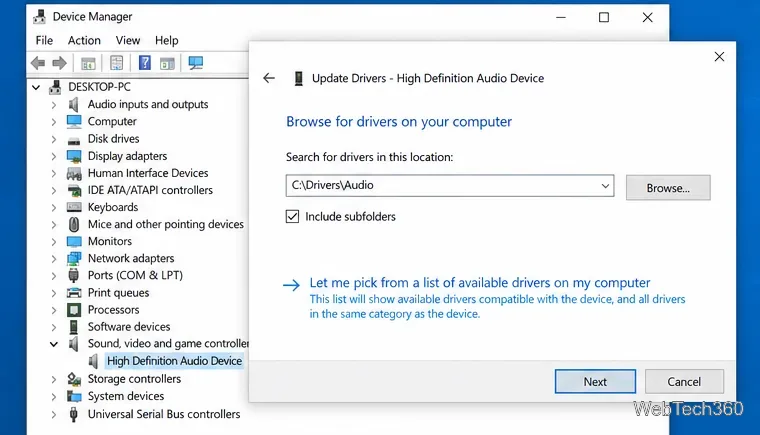Screen dimensions: 760x435
Task: Click the Software devices category icon
Action: [74, 327]
